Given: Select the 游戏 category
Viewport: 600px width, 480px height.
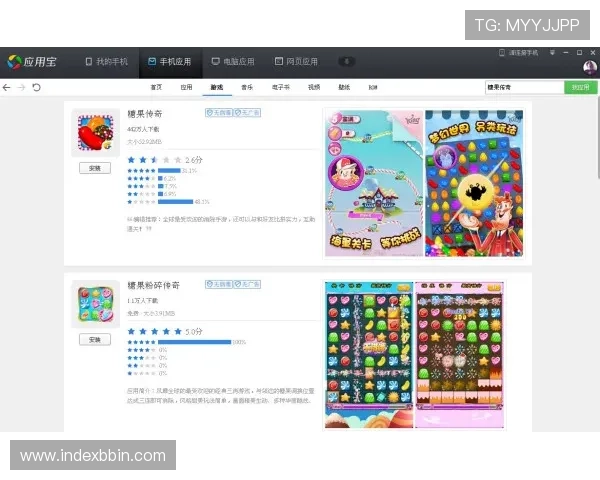Looking at the screenshot, I should point(217,87).
